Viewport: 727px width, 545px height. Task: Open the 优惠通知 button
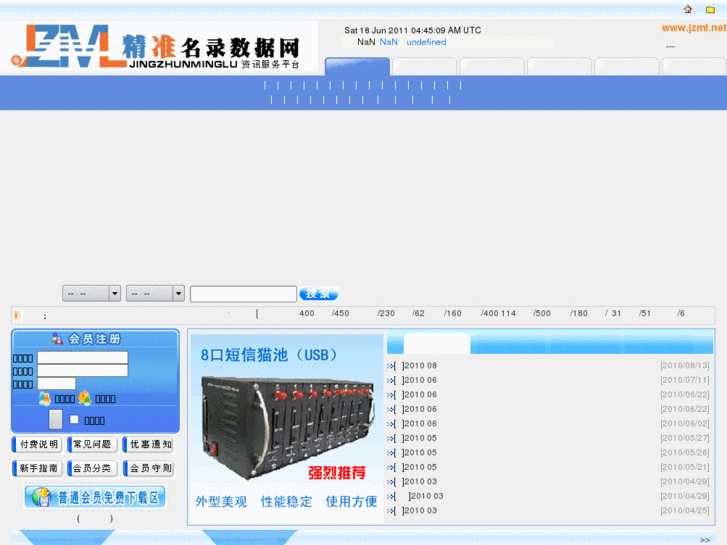148,444
